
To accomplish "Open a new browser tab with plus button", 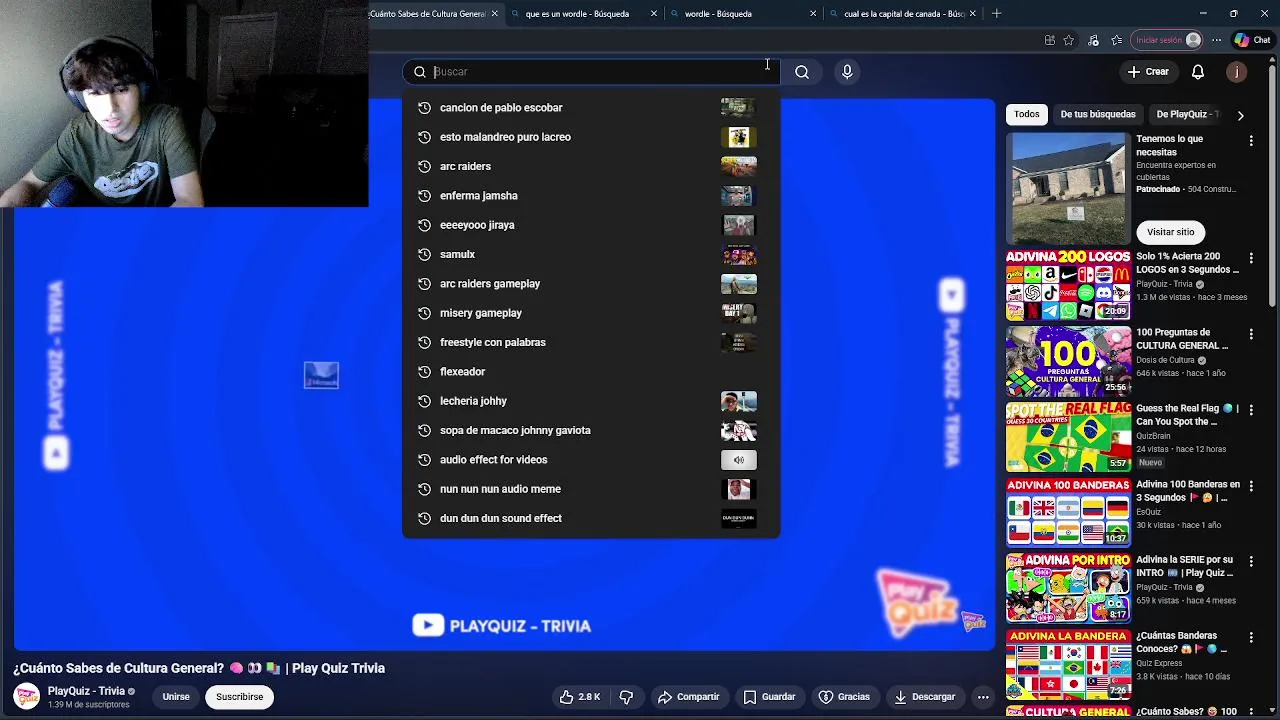I will pyautogui.click(x=996, y=14).
